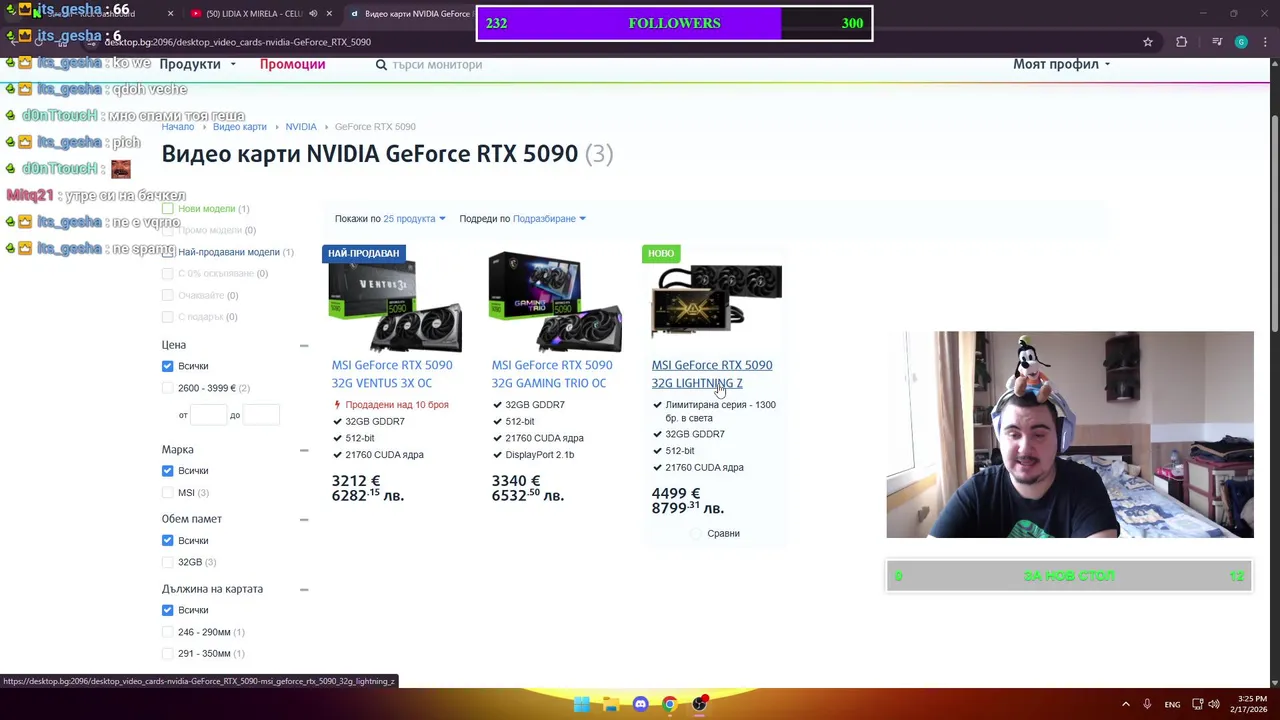This screenshot has height=720, width=1280.
Task: Open Discord from the taskbar
Action: point(640,704)
